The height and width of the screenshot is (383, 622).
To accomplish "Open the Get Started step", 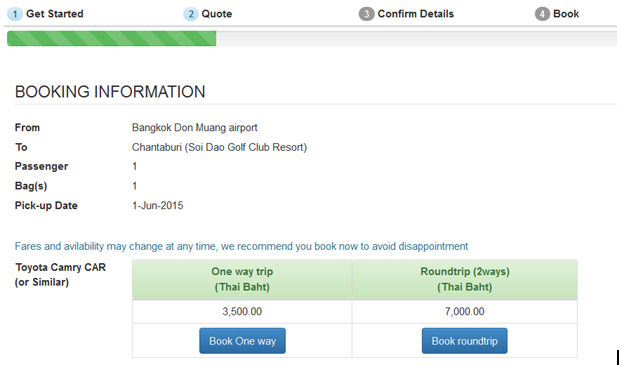I will 55,14.
